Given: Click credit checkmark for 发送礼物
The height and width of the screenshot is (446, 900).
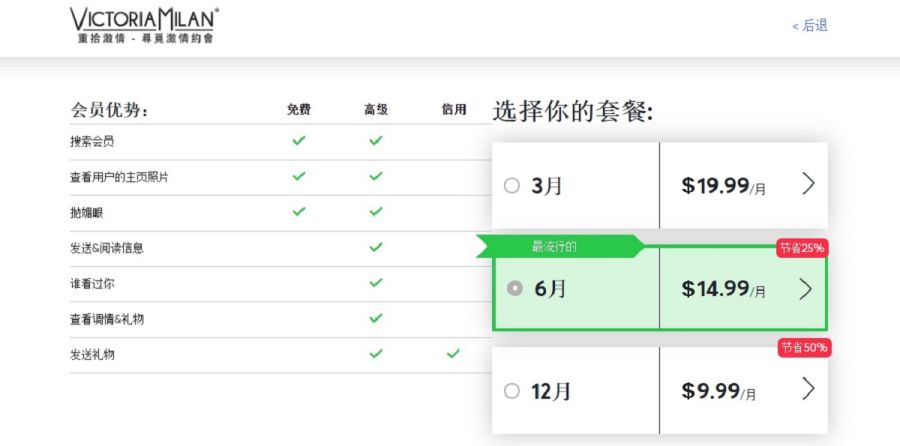Looking at the screenshot, I should coord(453,354).
